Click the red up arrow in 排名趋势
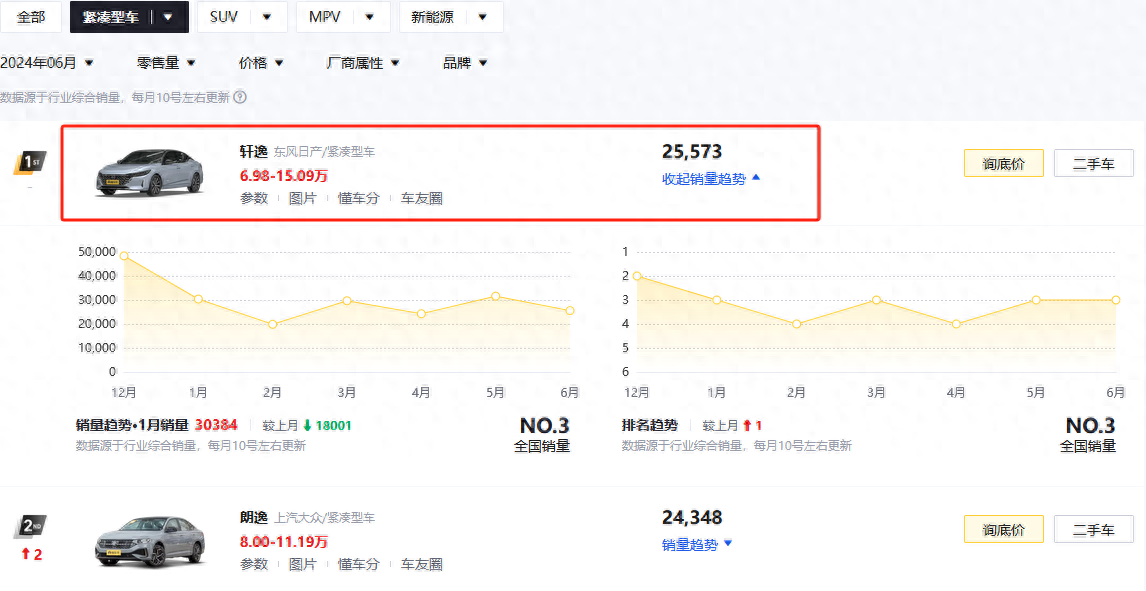Viewport: 1146px width, 591px height. click(x=746, y=425)
